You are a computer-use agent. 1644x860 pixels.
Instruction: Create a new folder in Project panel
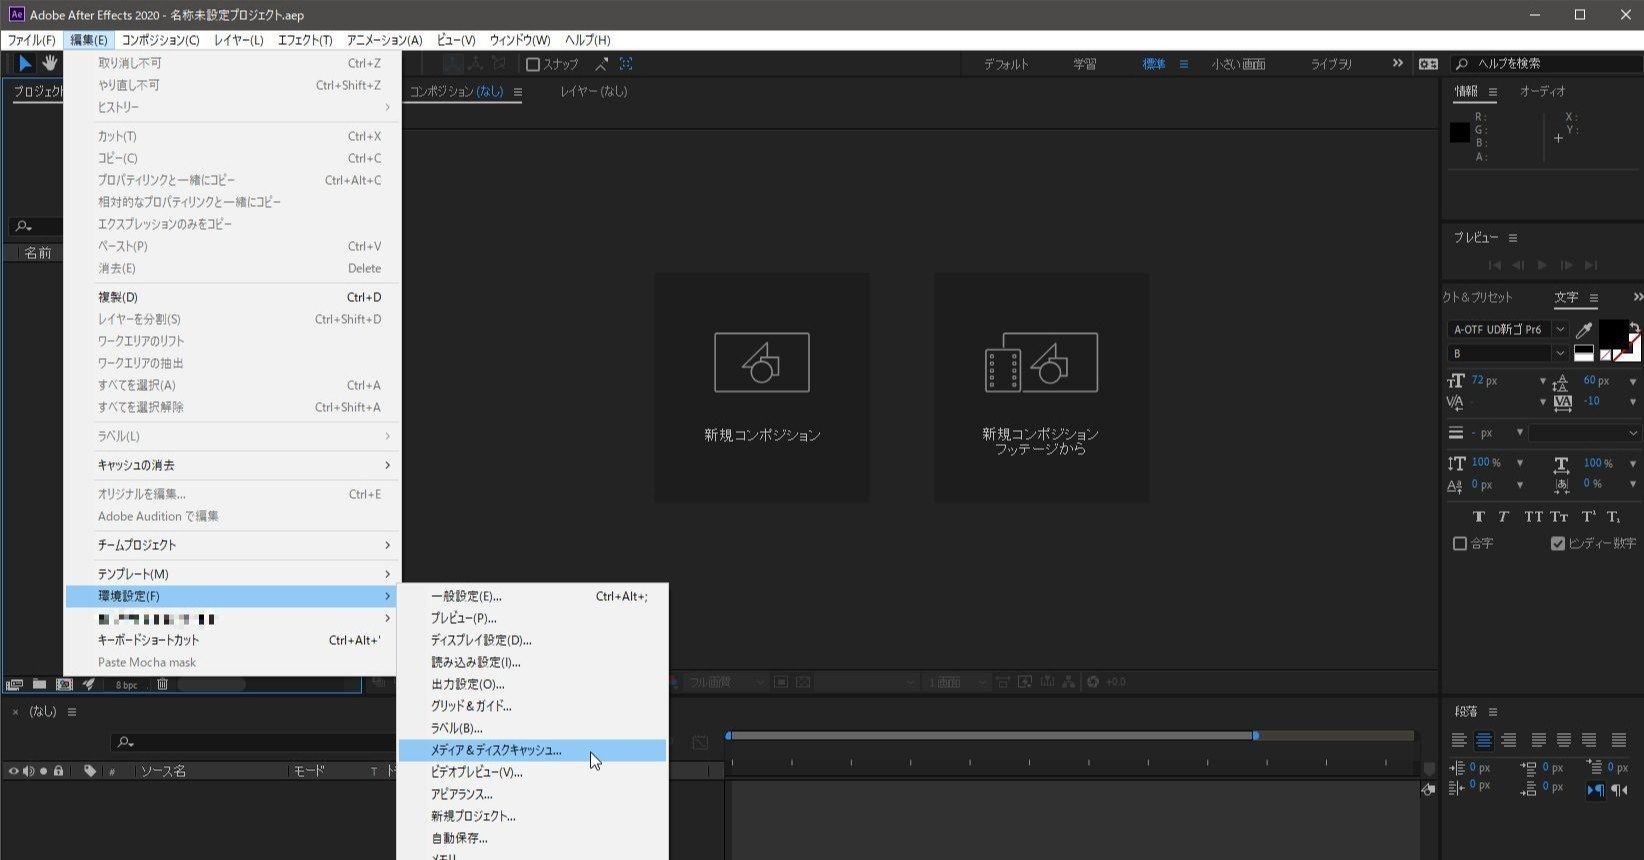39,684
